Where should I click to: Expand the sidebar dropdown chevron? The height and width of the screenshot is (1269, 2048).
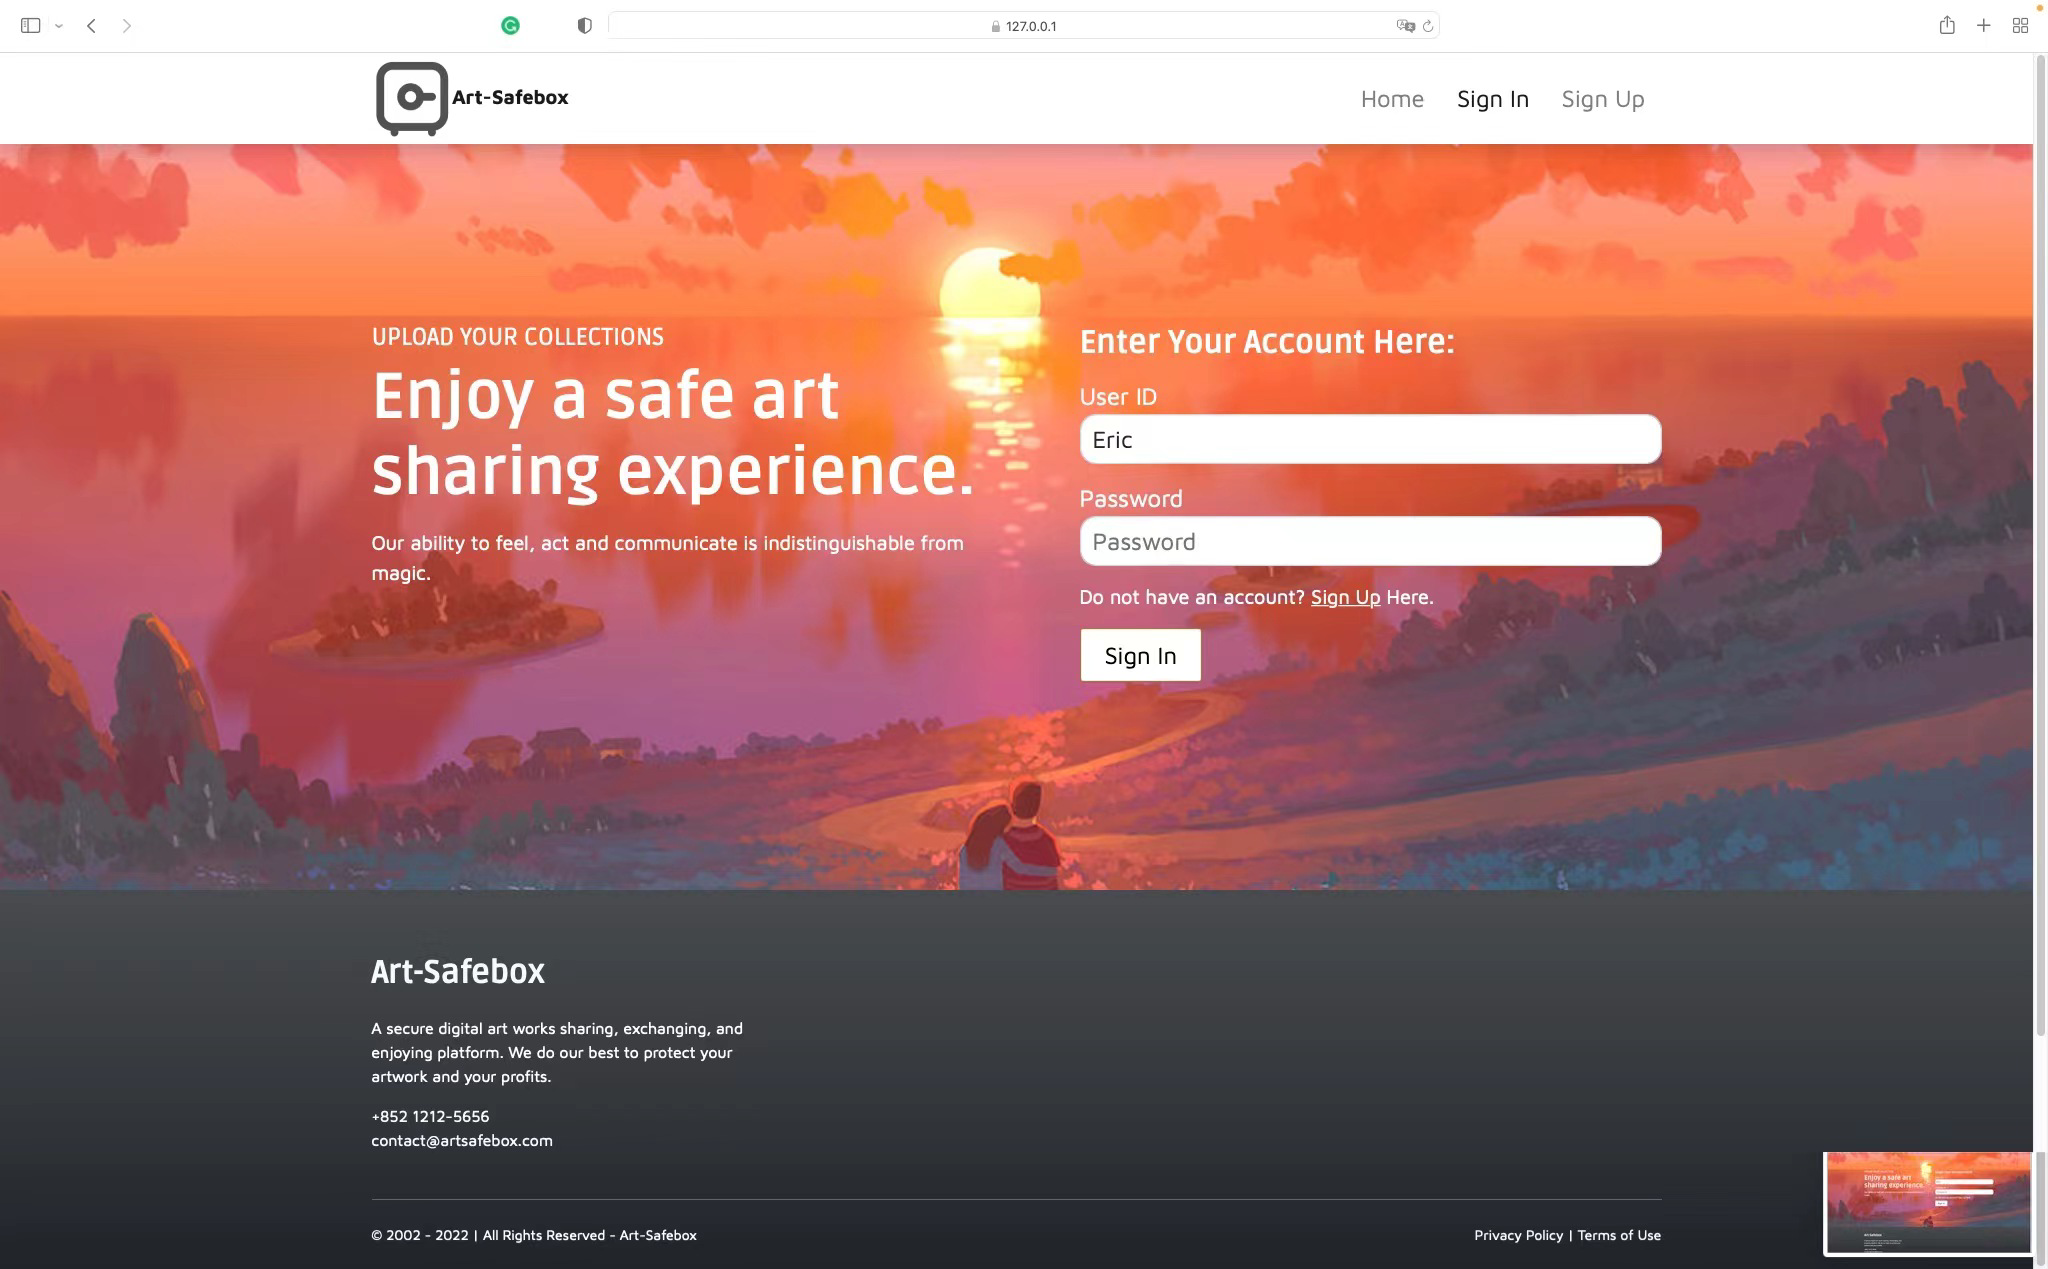click(59, 26)
